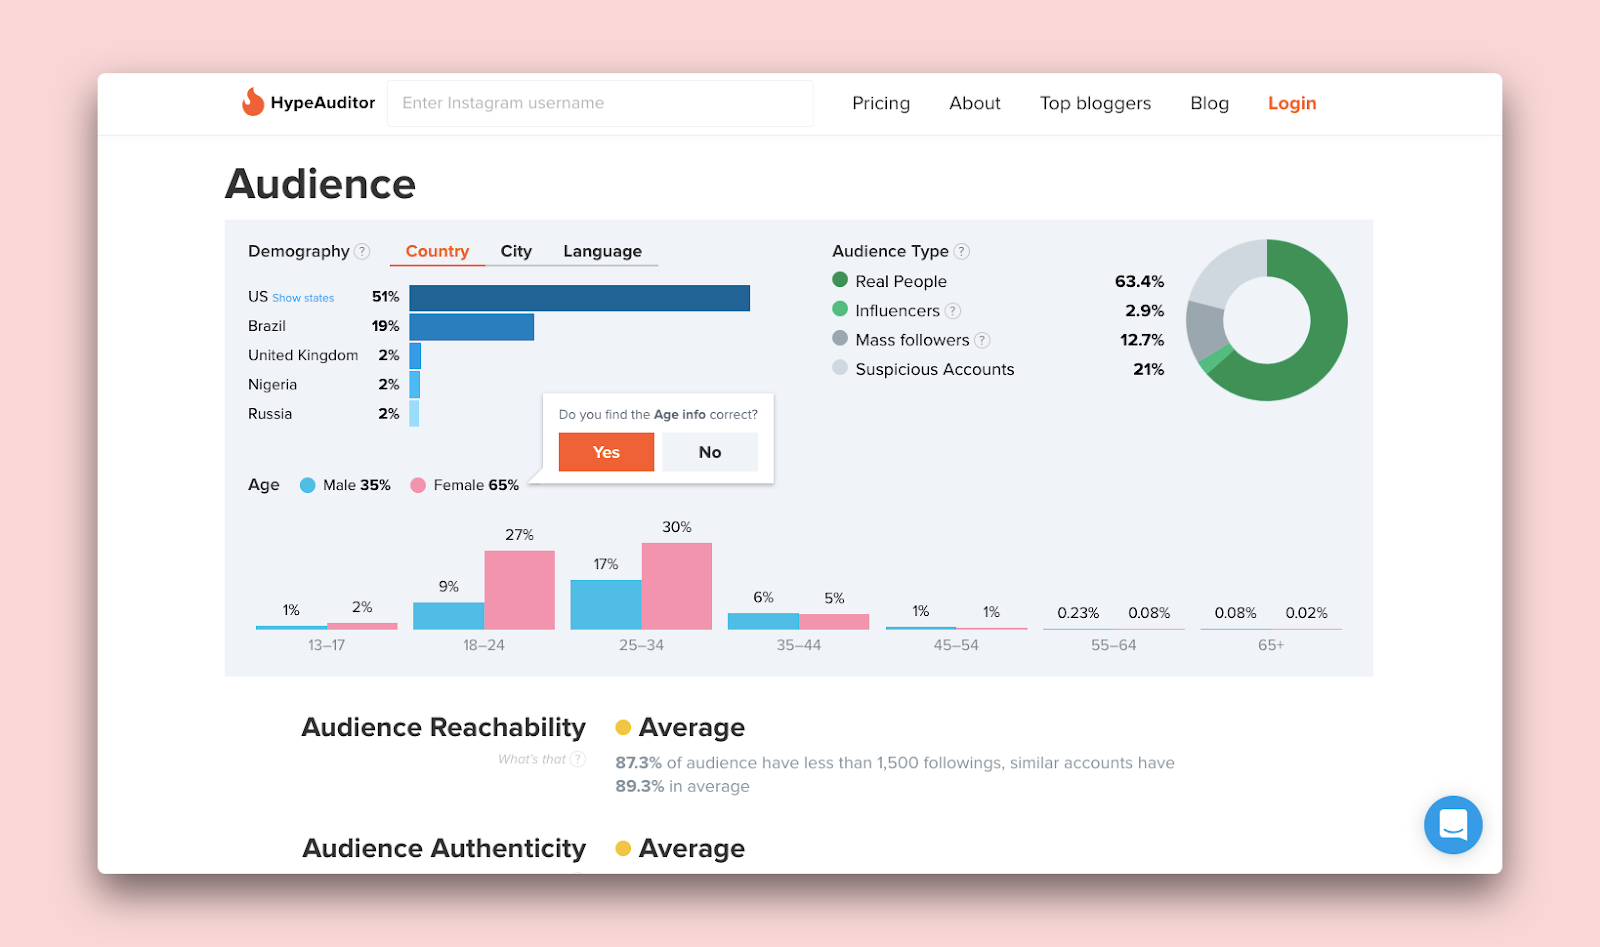Image resolution: width=1600 pixels, height=947 pixels.
Task: Switch to the Language demographics tab
Action: tap(602, 251)
